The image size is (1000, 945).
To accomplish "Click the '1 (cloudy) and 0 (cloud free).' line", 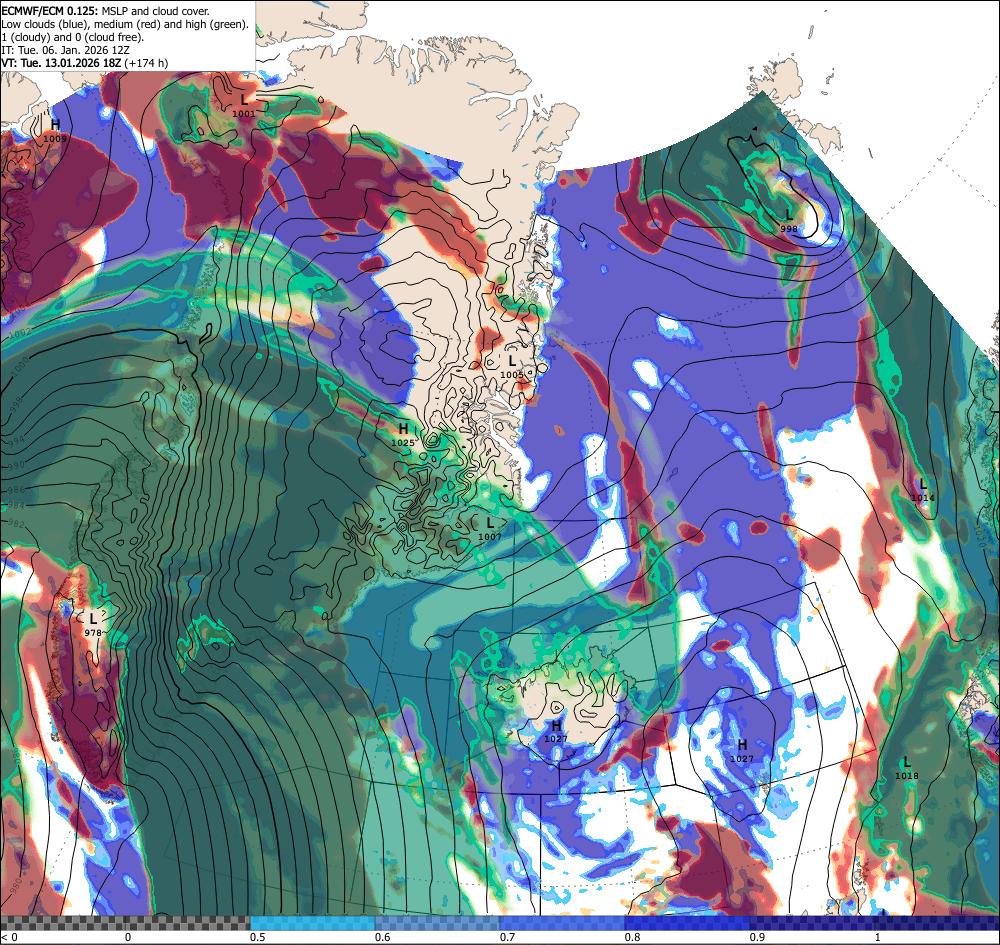I will 73,37.
